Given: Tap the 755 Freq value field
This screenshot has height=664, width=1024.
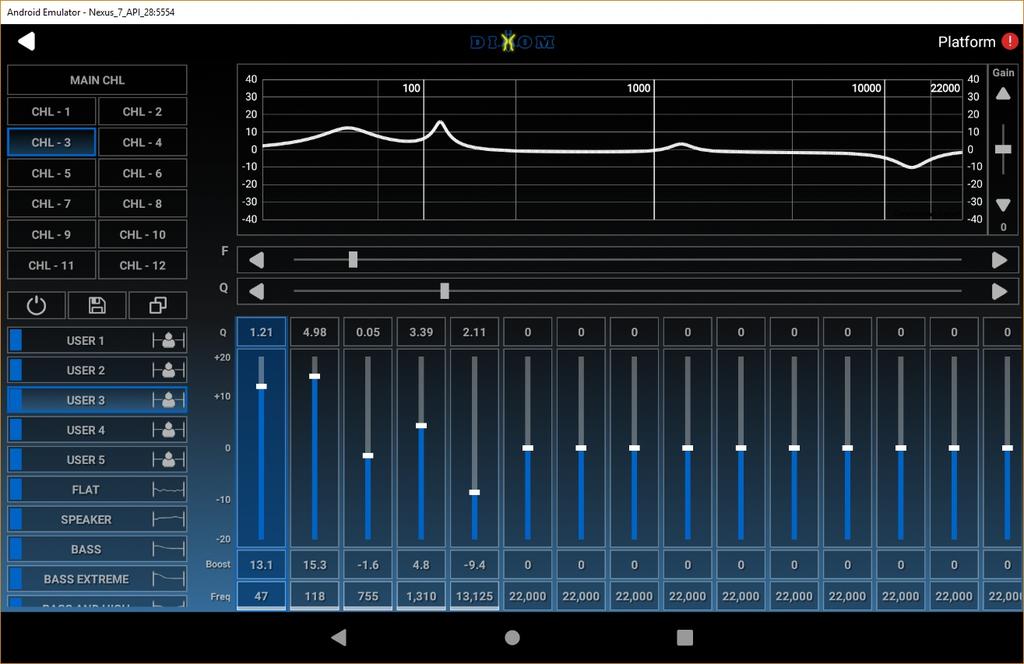Looking at the screenshot, I should [368, 596].
